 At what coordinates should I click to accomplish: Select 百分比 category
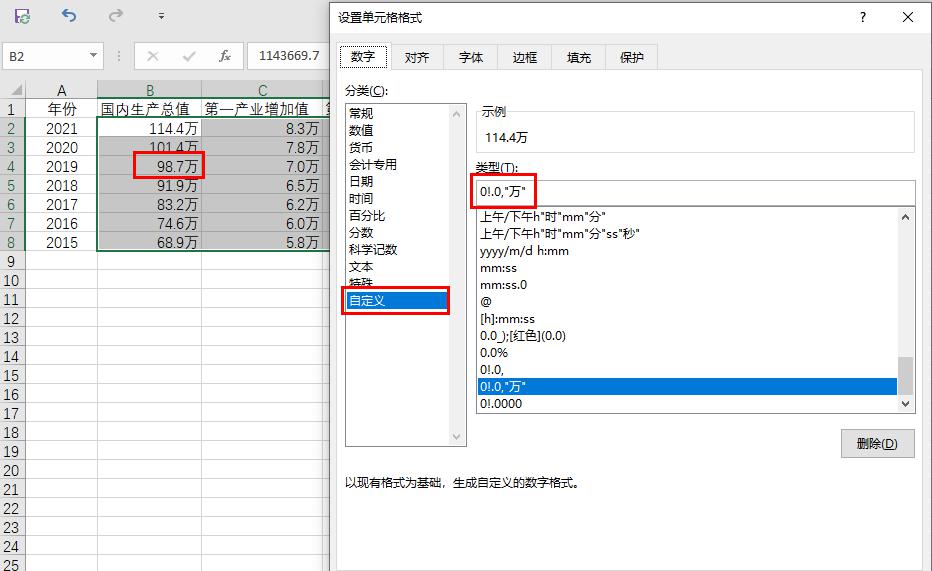coord(398,216)
